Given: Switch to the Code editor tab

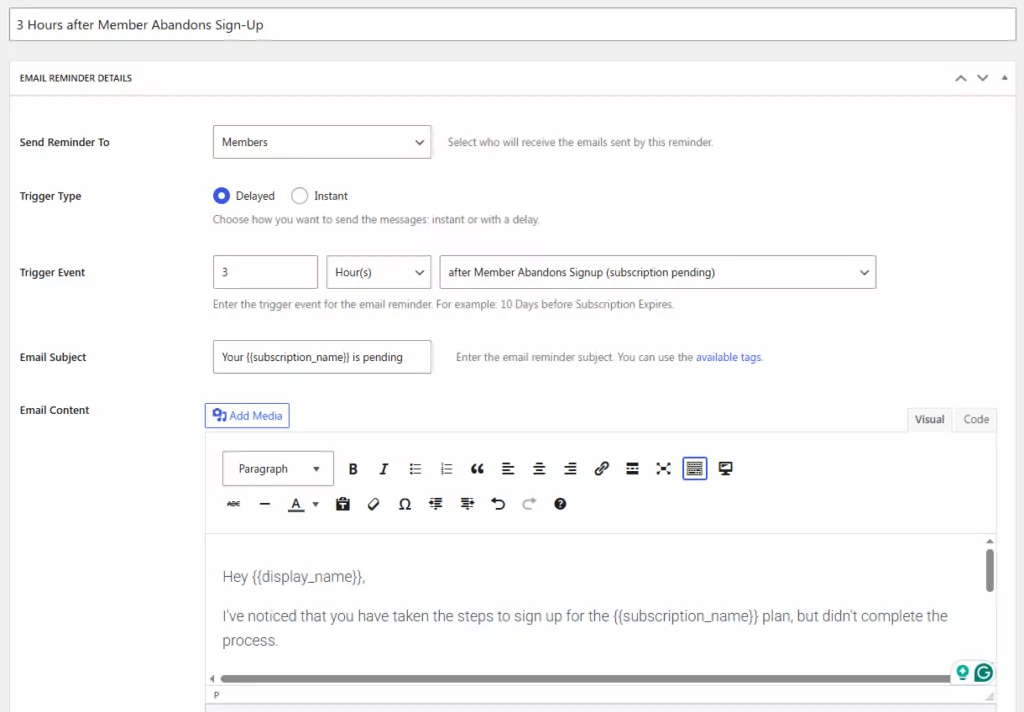Looking at the screenshot, I should coord(976,419).
